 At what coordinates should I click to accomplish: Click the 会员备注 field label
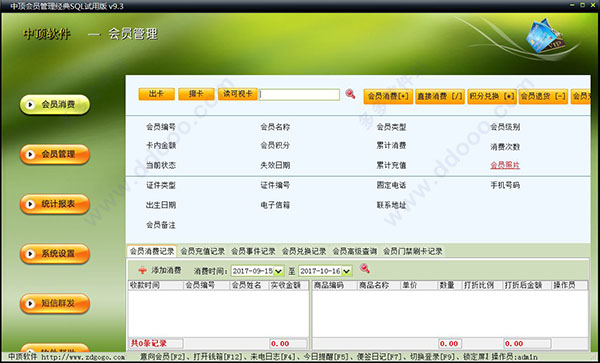point(161,225)
